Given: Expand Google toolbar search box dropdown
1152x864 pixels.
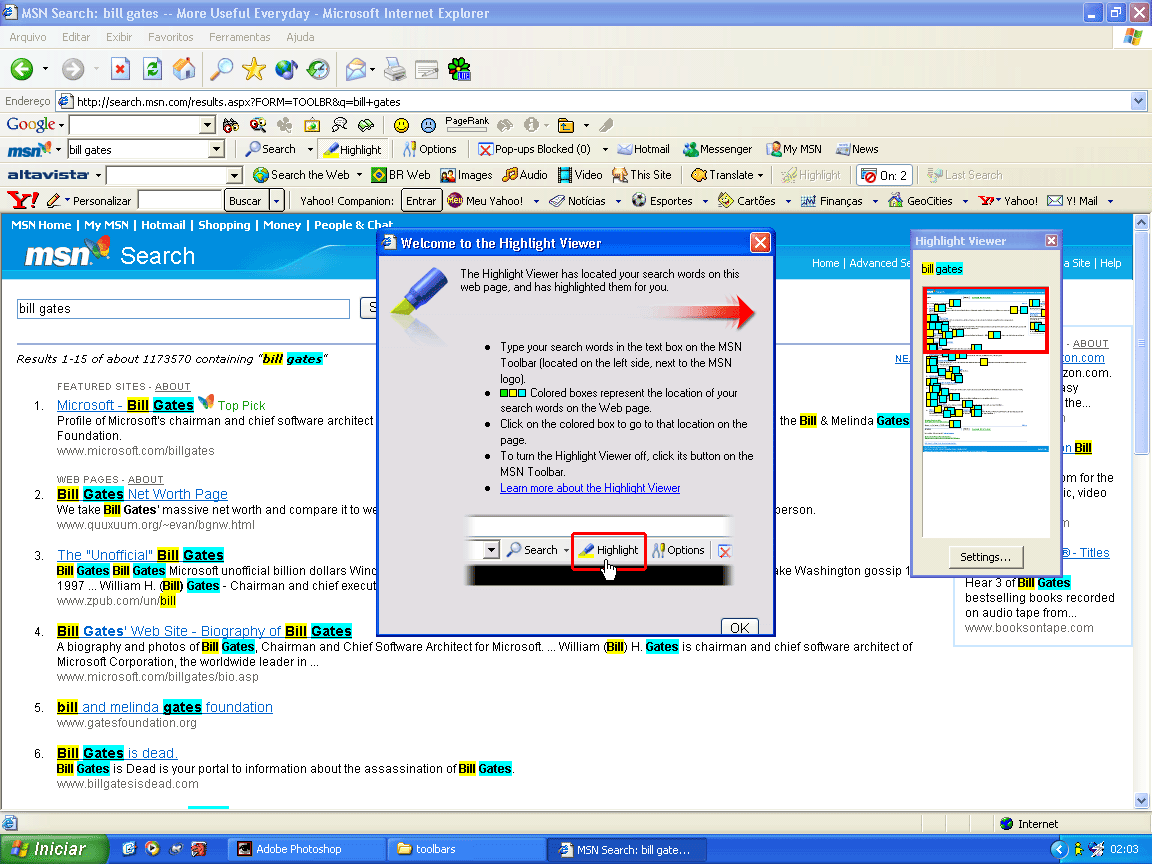Looking at the screenshot, I should click(x=207, y=125).
